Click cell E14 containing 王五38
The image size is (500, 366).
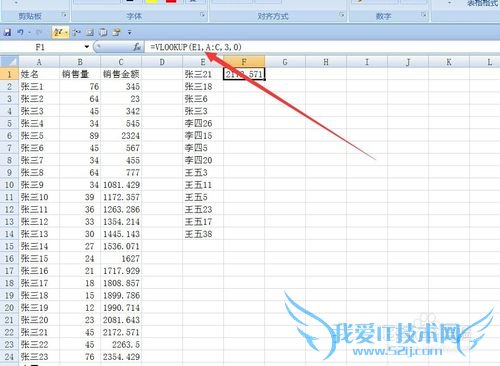[203, 234]
